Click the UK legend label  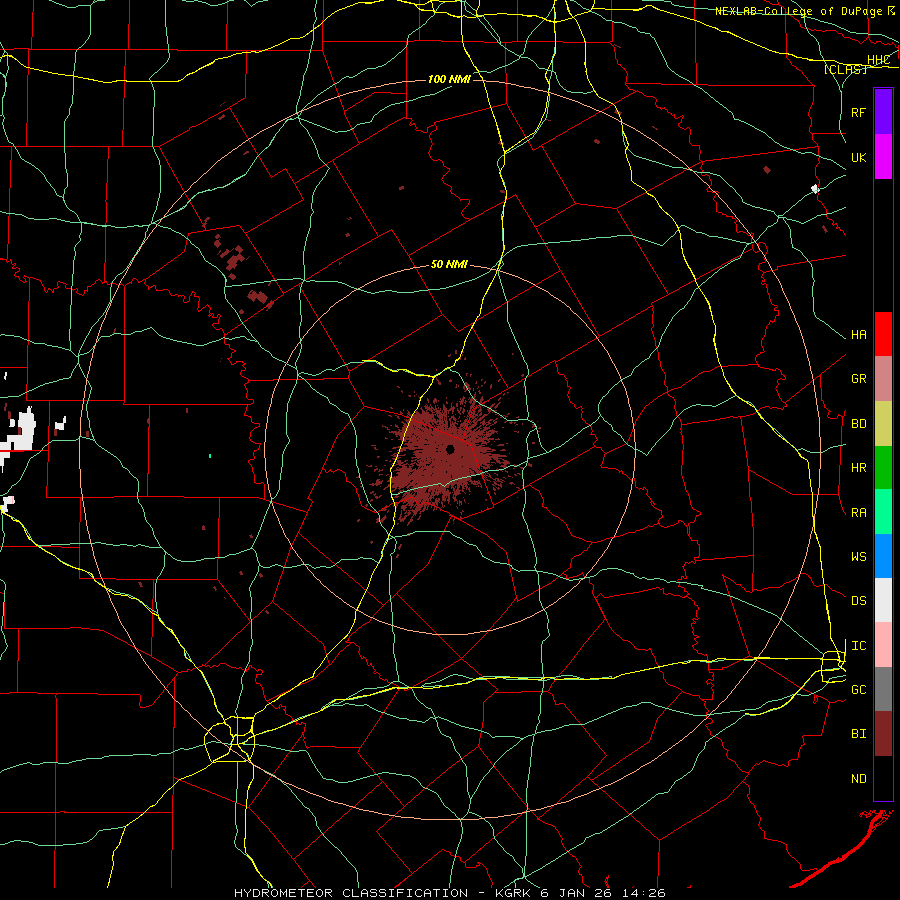tap(858, 158)
